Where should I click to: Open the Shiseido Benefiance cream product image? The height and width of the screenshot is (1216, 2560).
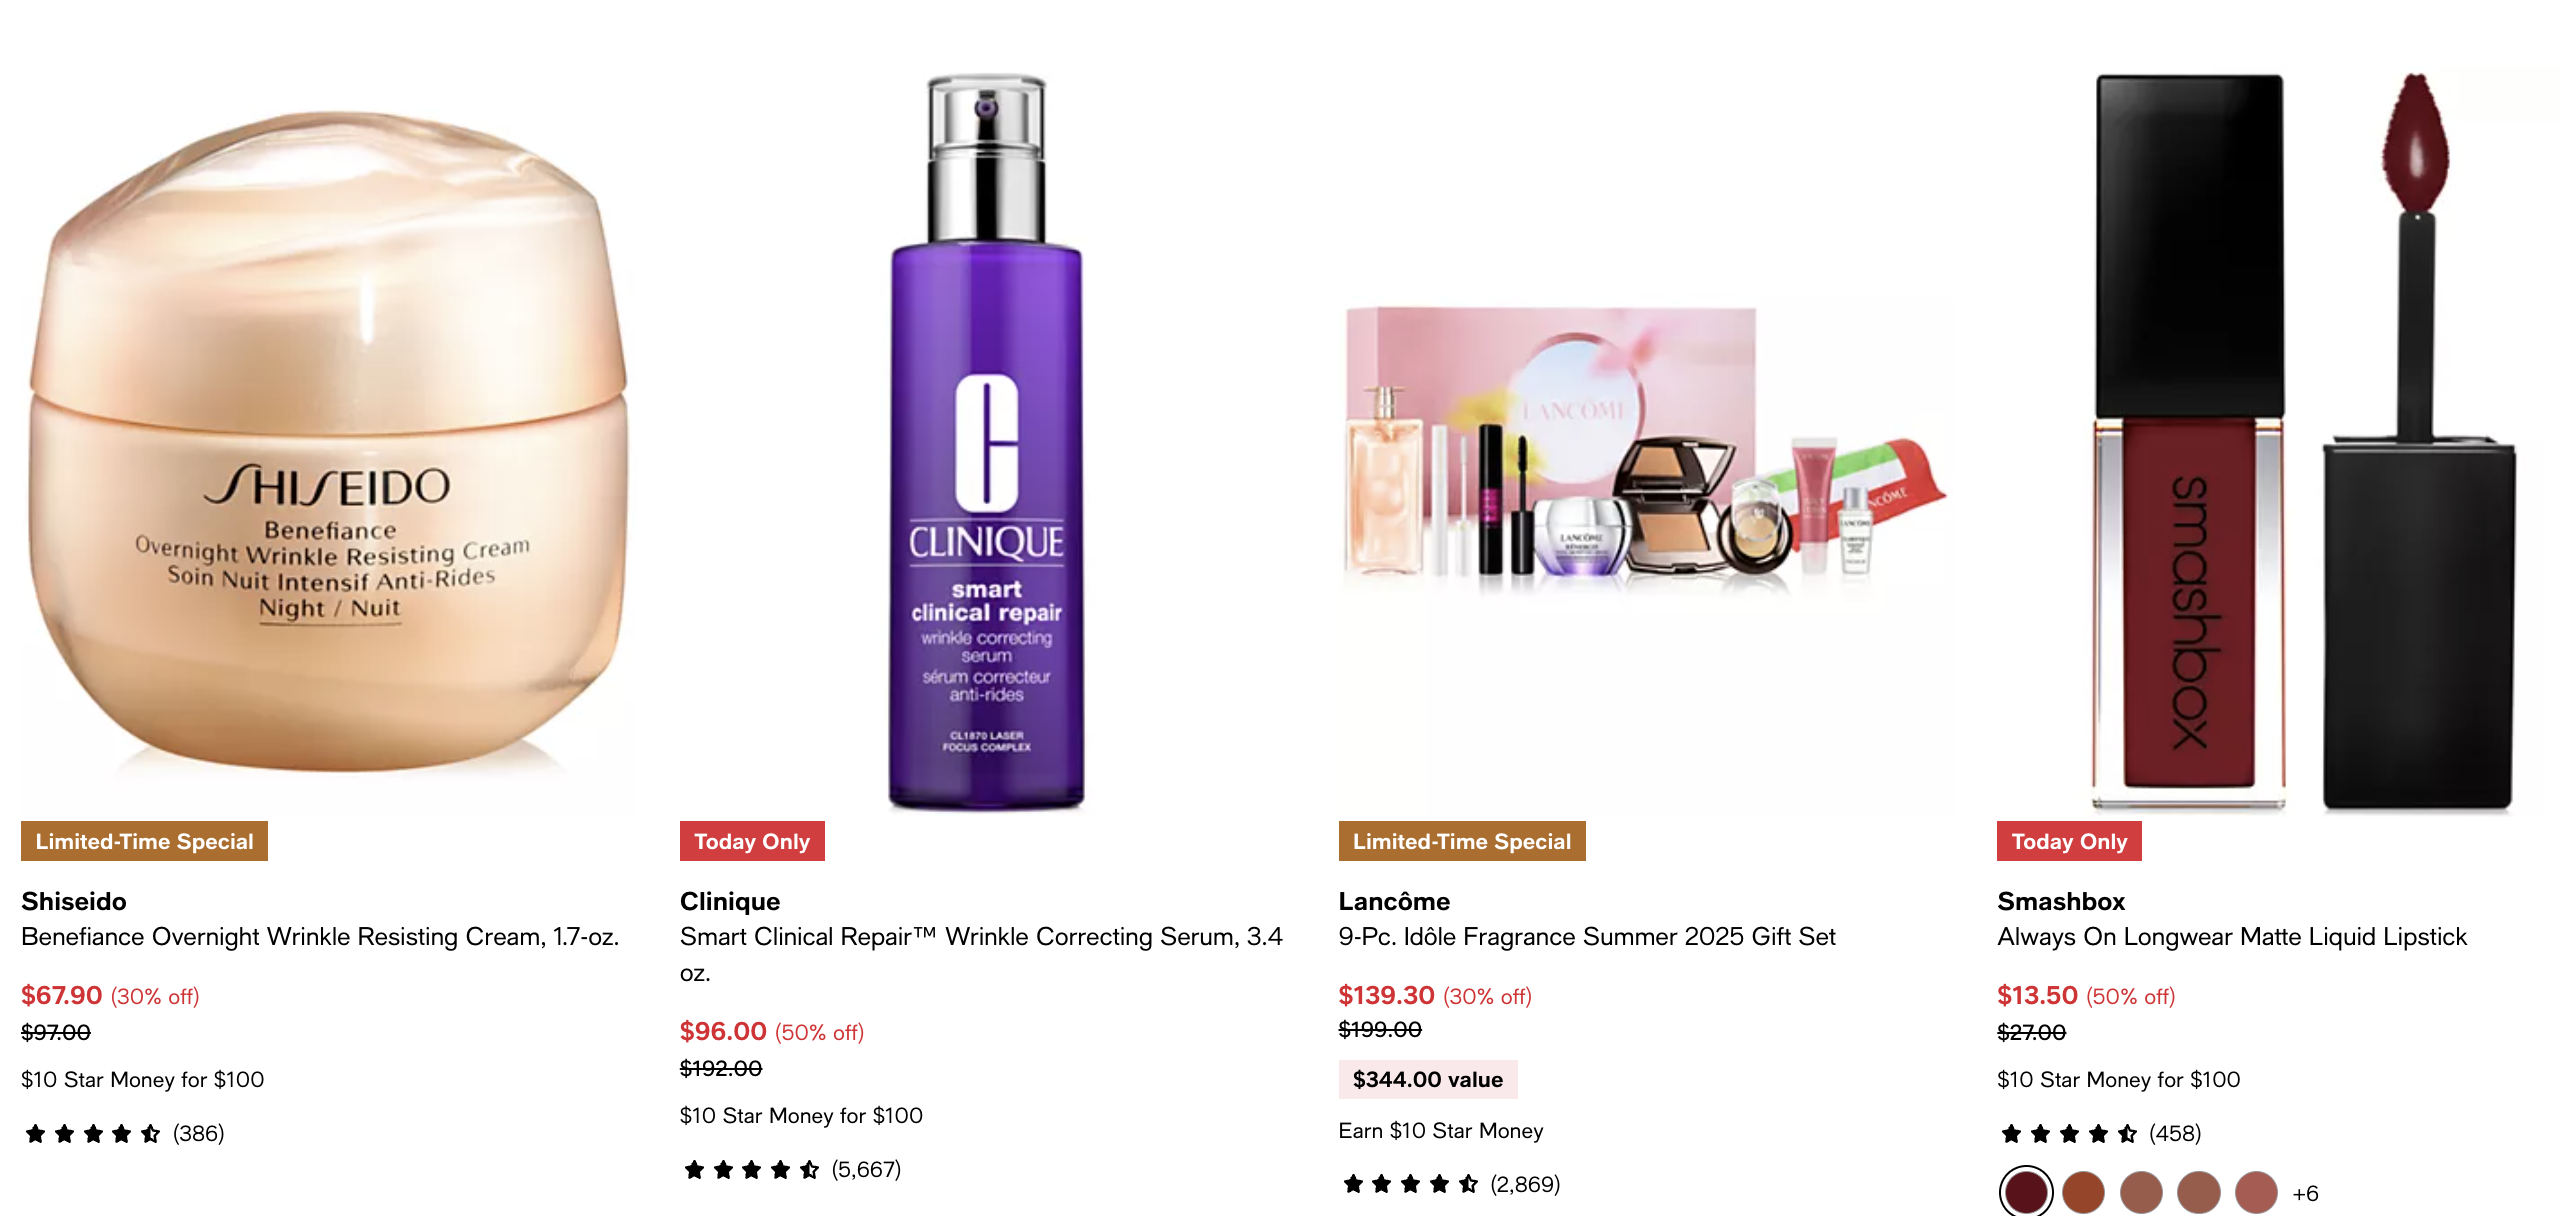pyautogui.click(x=330, y=440)
